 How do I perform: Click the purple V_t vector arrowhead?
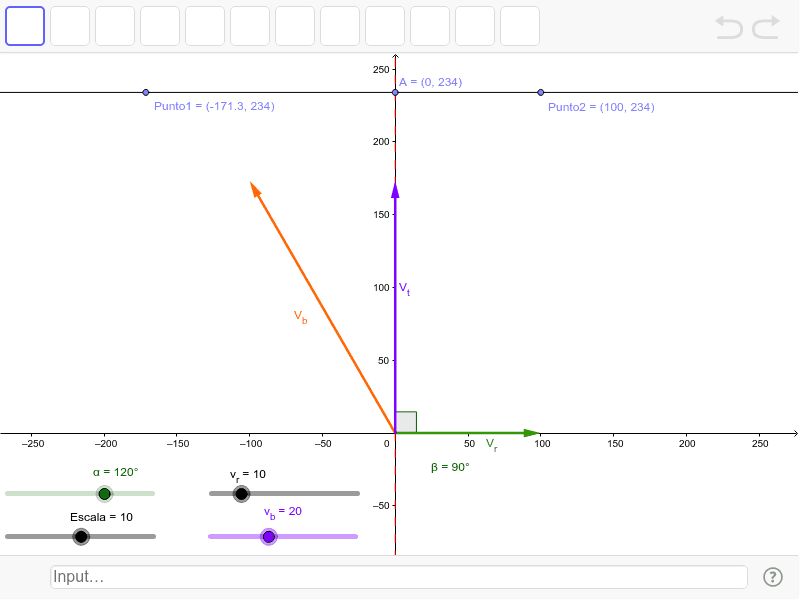pos(395,190)
